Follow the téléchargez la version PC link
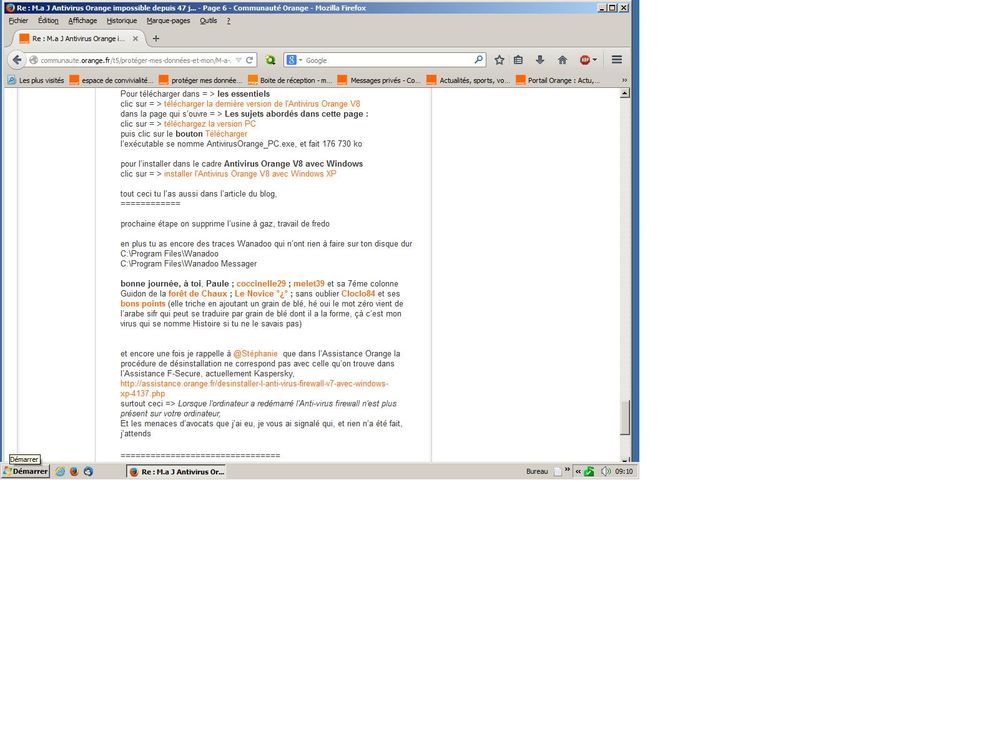Screen dimensions: 999x749 click(210, 124)
